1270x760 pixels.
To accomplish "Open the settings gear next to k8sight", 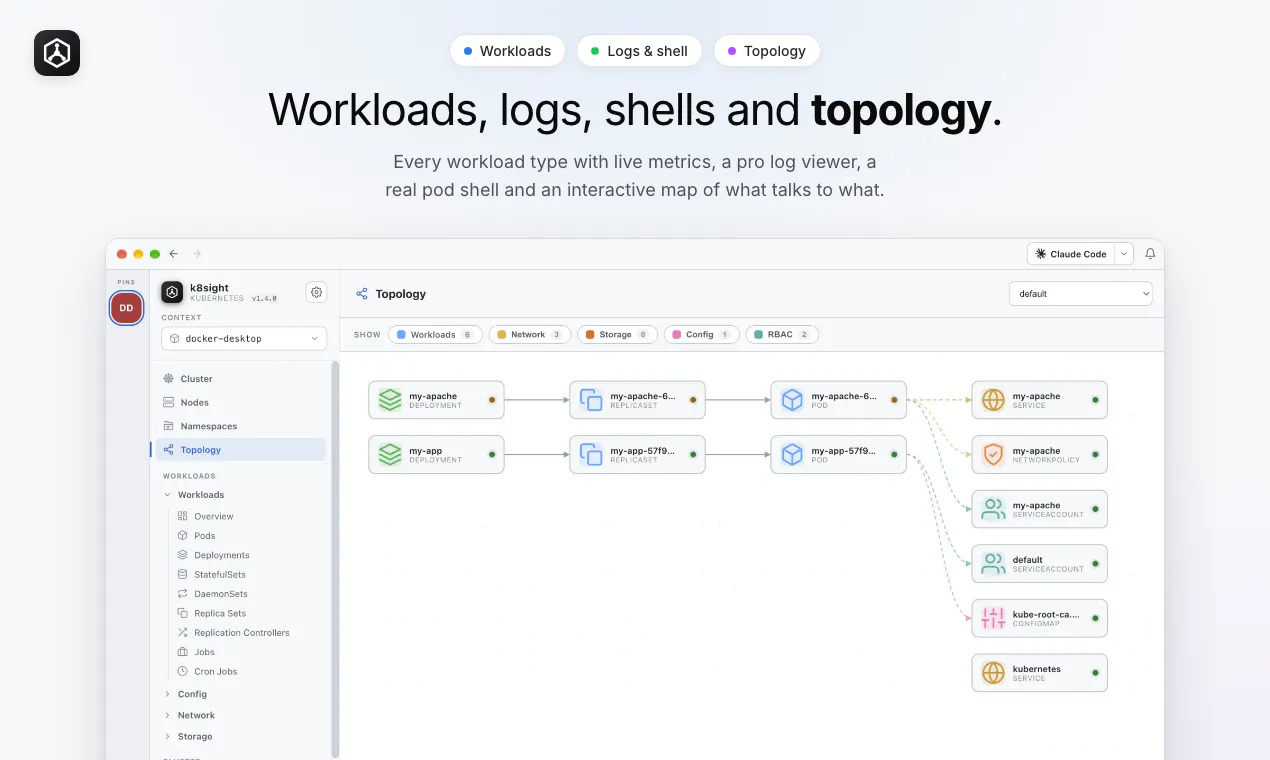I will coord(317,292).
